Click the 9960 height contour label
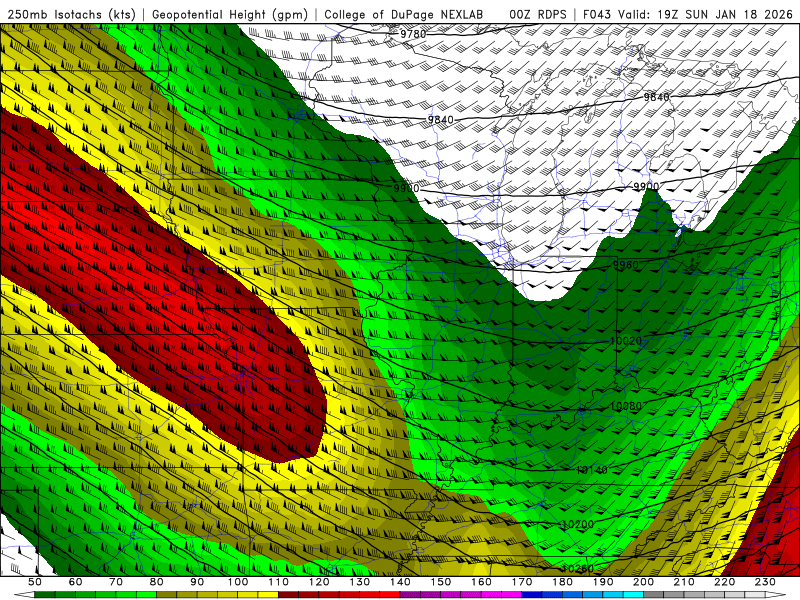The height and width of the screenshot is (600, 800). tap(626, 265)
